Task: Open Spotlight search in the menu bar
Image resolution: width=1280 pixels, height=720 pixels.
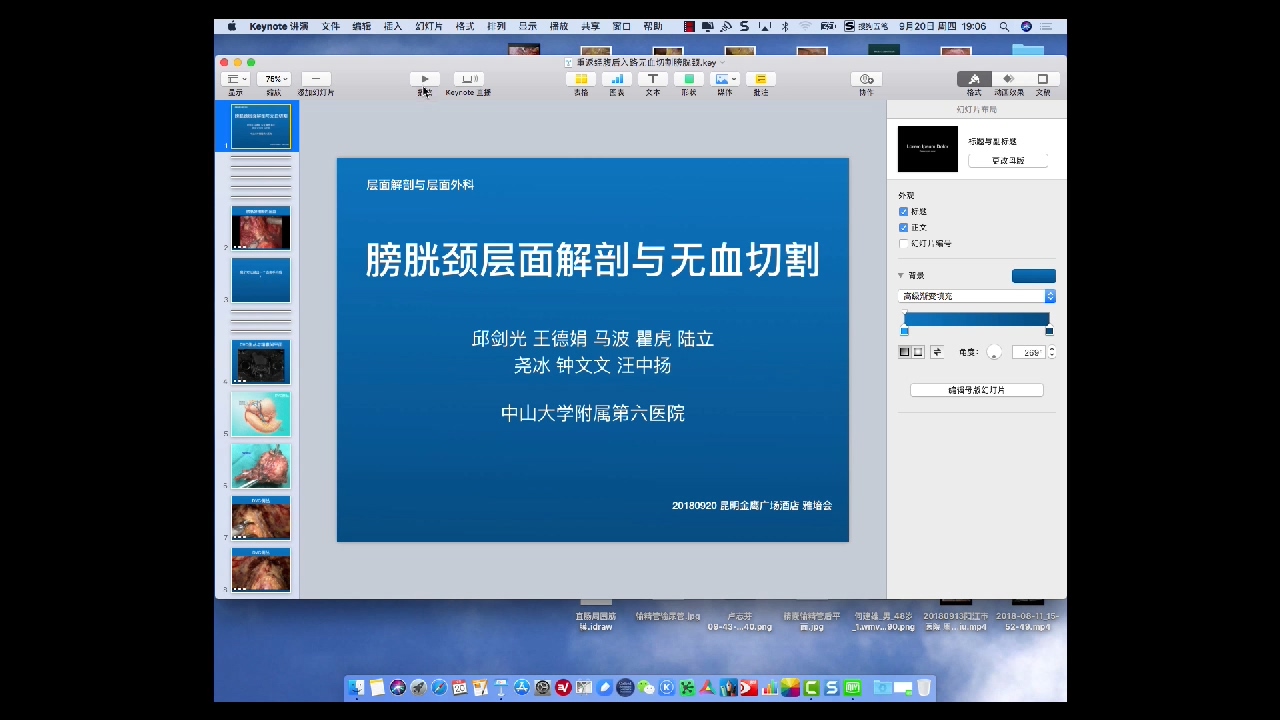Action: coord(1004,27)
